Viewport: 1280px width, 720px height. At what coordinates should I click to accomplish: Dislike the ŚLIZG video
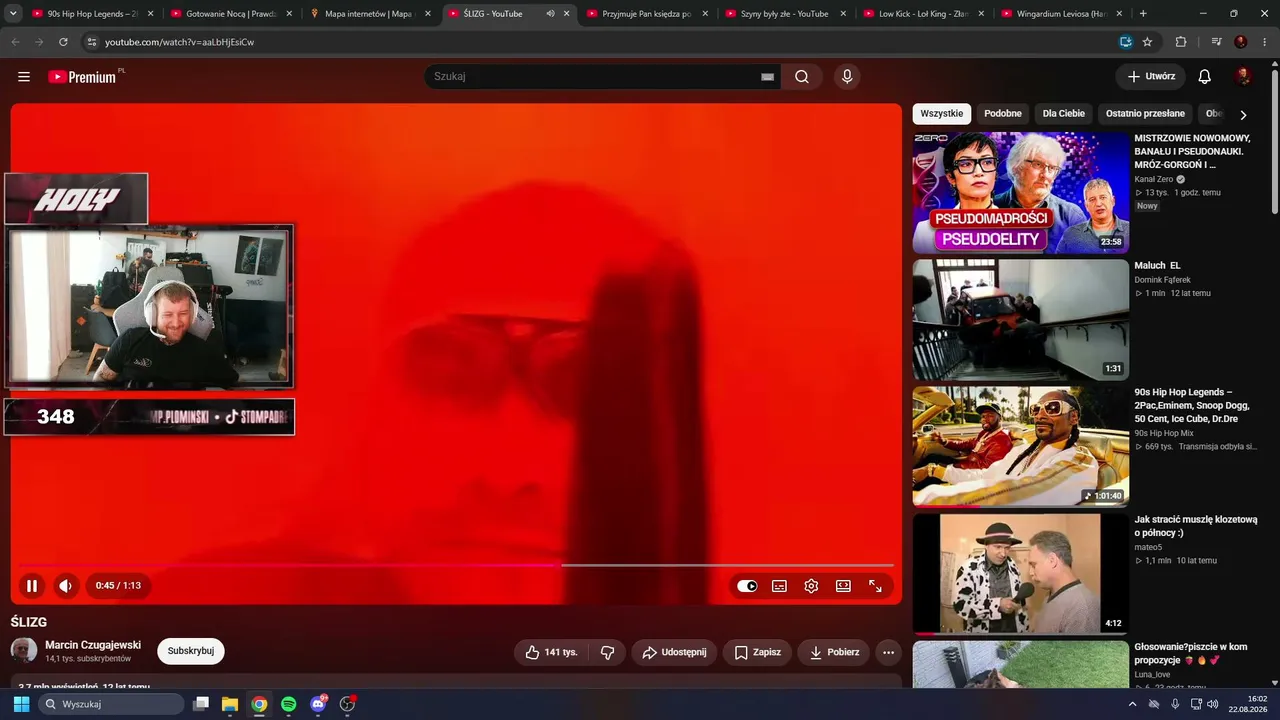tap(607, 652)
